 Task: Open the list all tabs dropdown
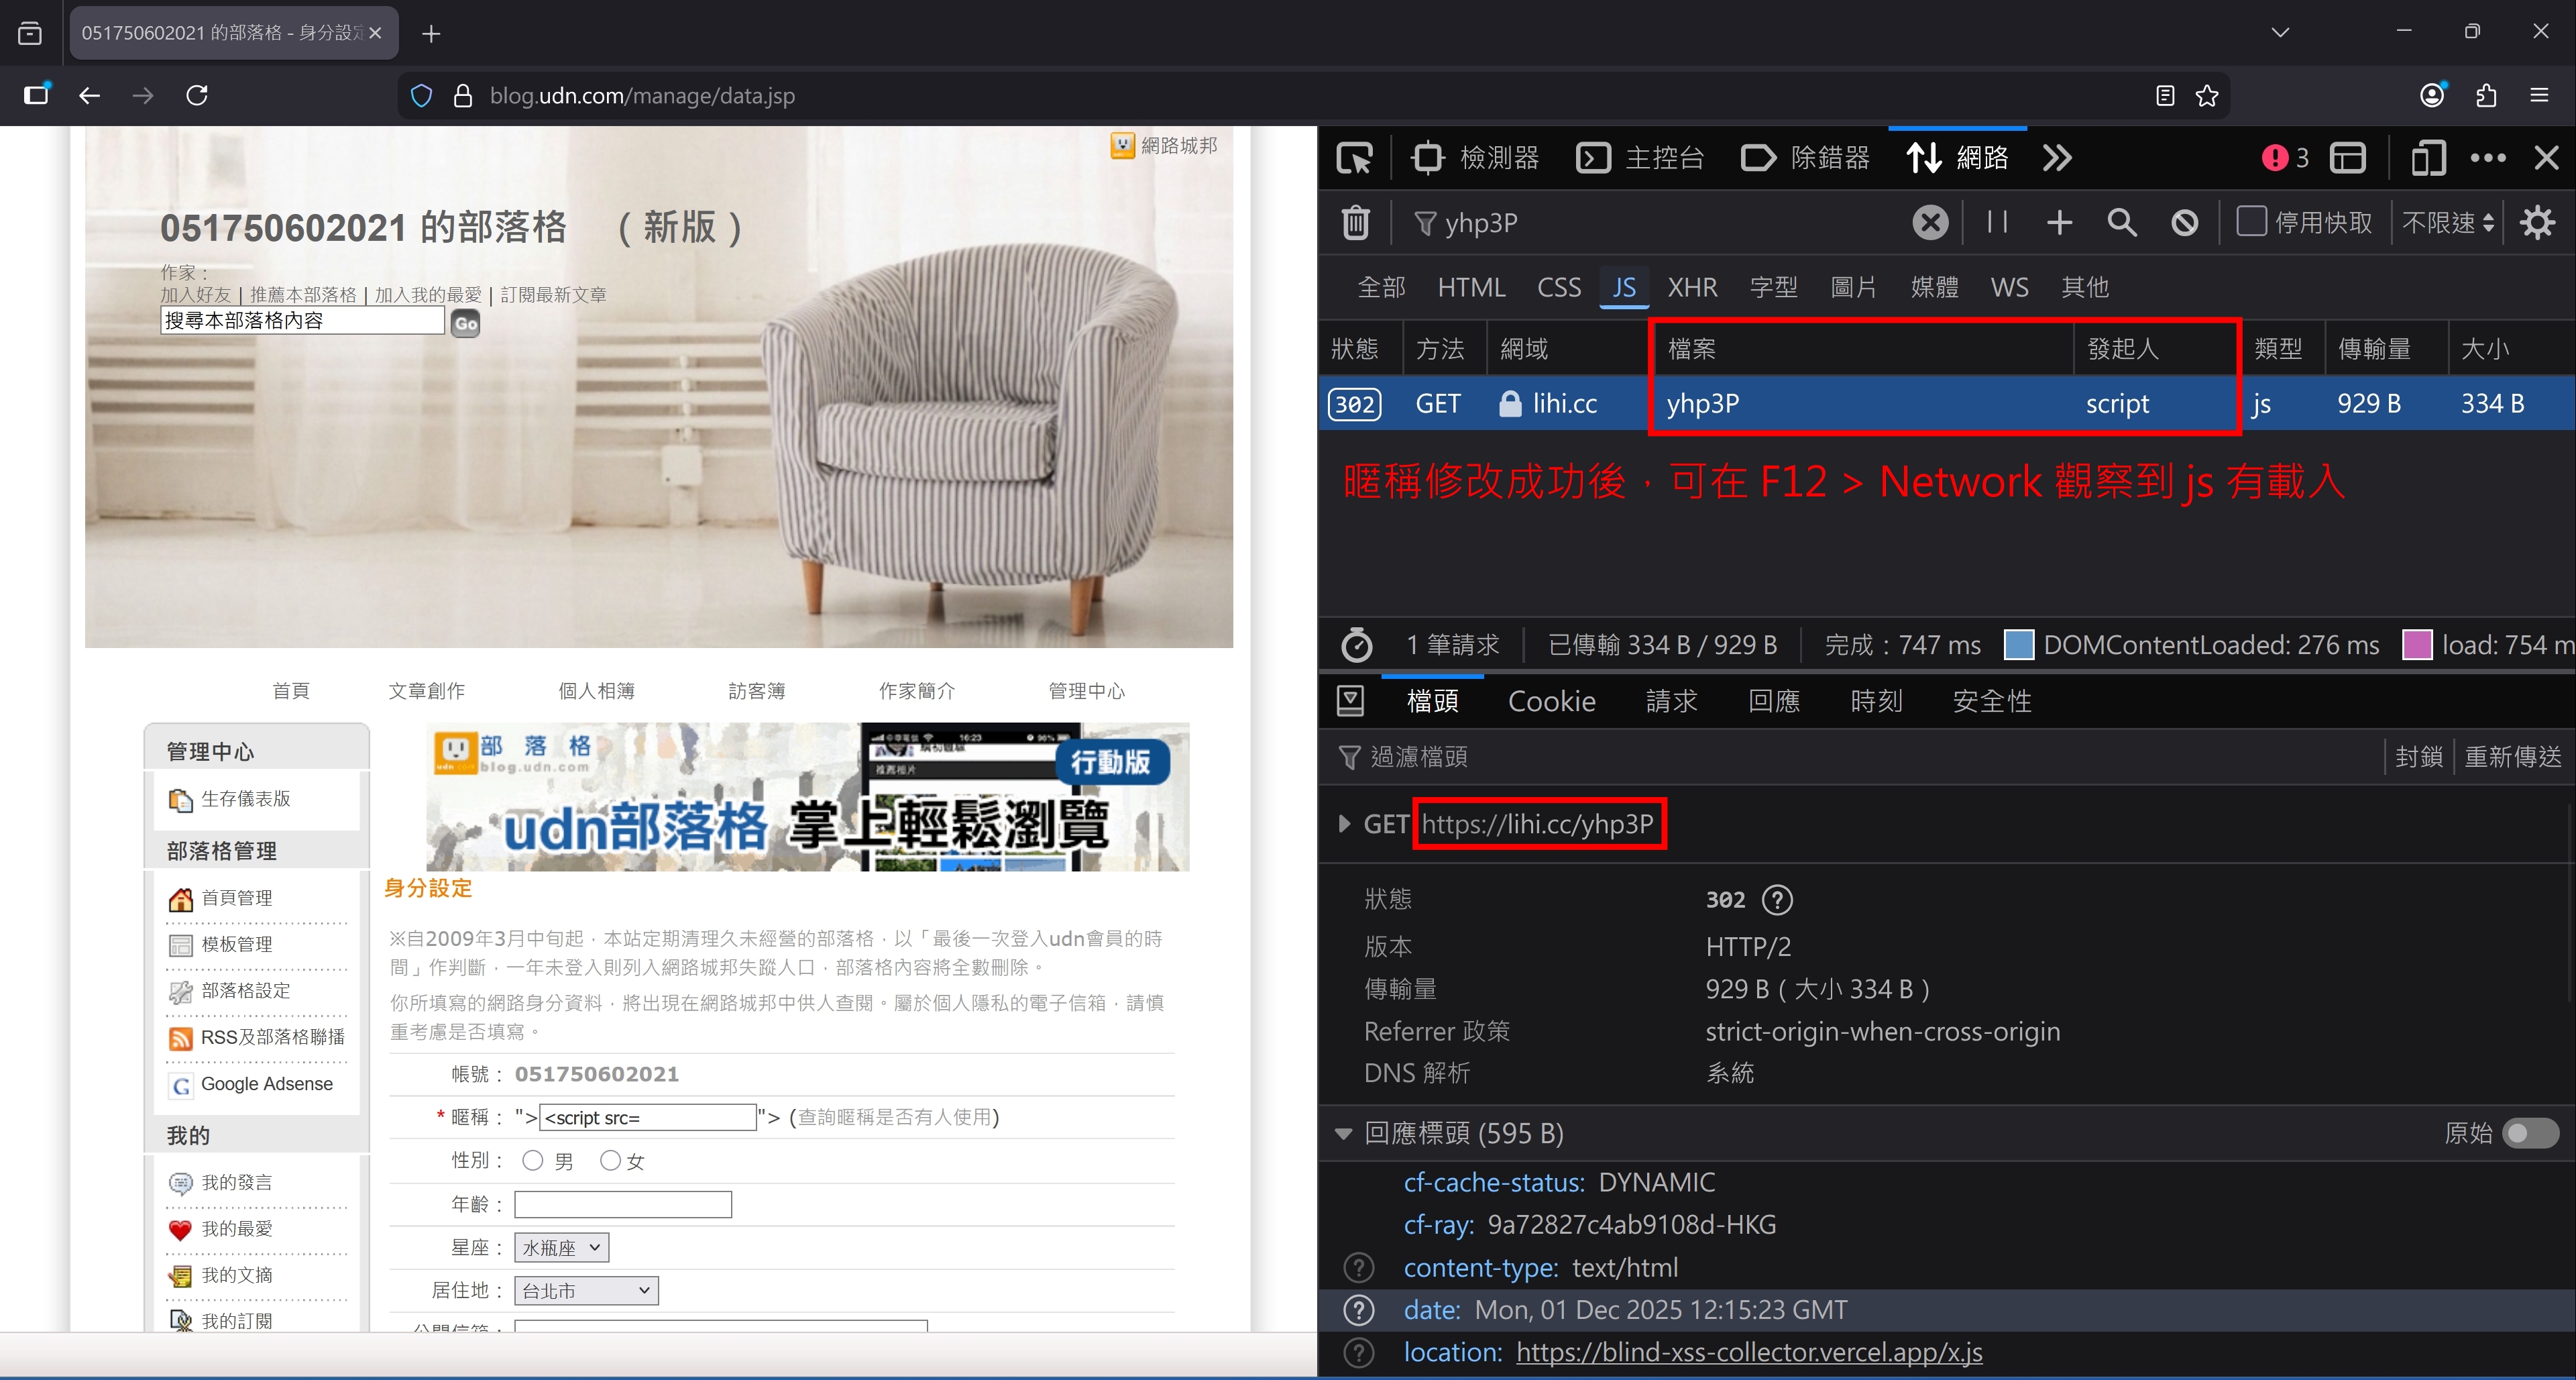click(x=2280, y=33)
